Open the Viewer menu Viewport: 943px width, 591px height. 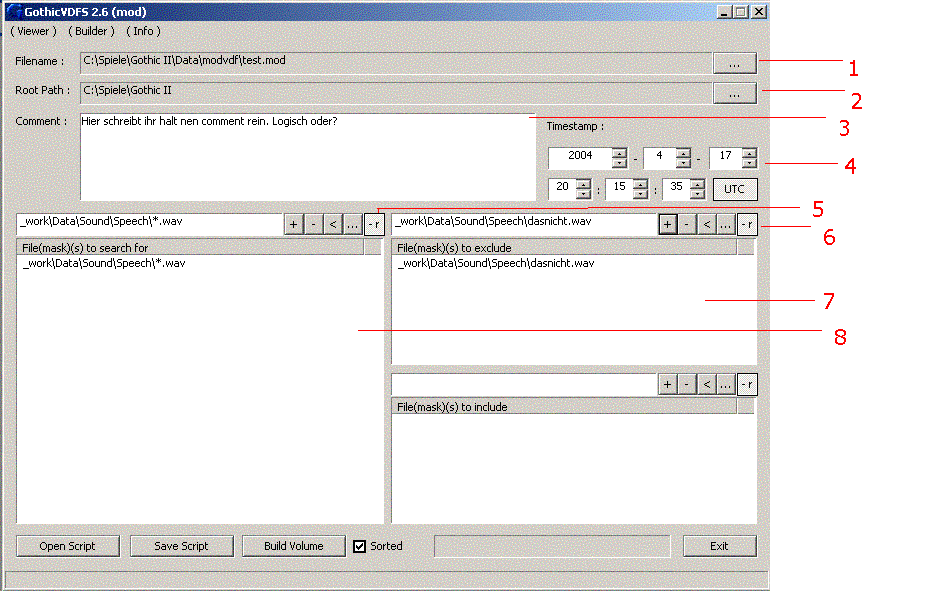click(33, 31)
